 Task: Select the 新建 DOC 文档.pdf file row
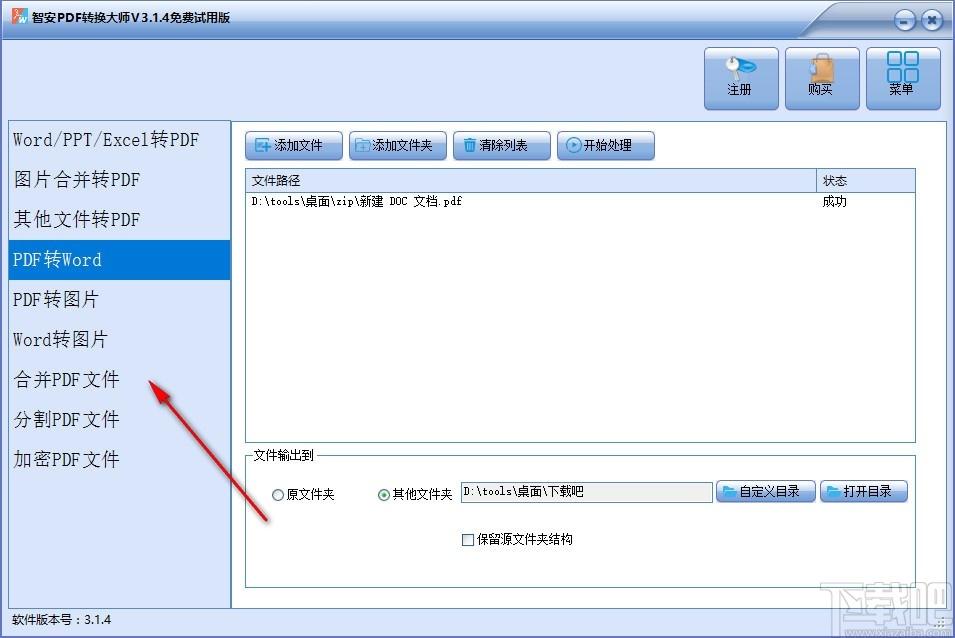pos(580,202)
